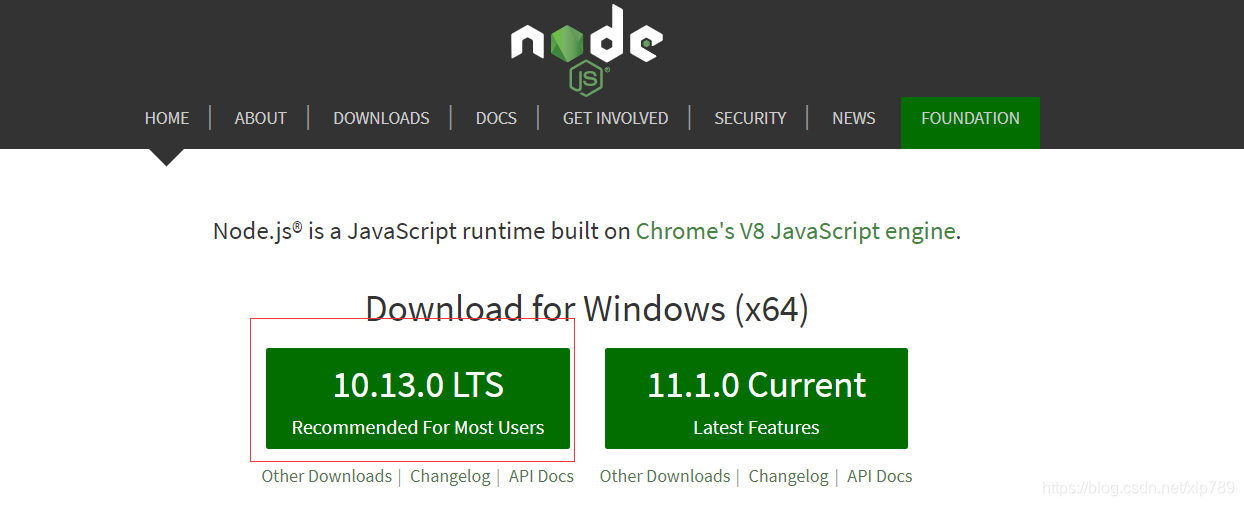Open the DOCS nav item

(x=496, y=118)
